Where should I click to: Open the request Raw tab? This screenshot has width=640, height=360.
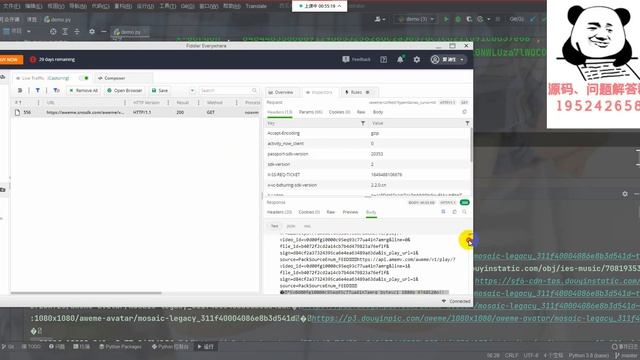361,112
